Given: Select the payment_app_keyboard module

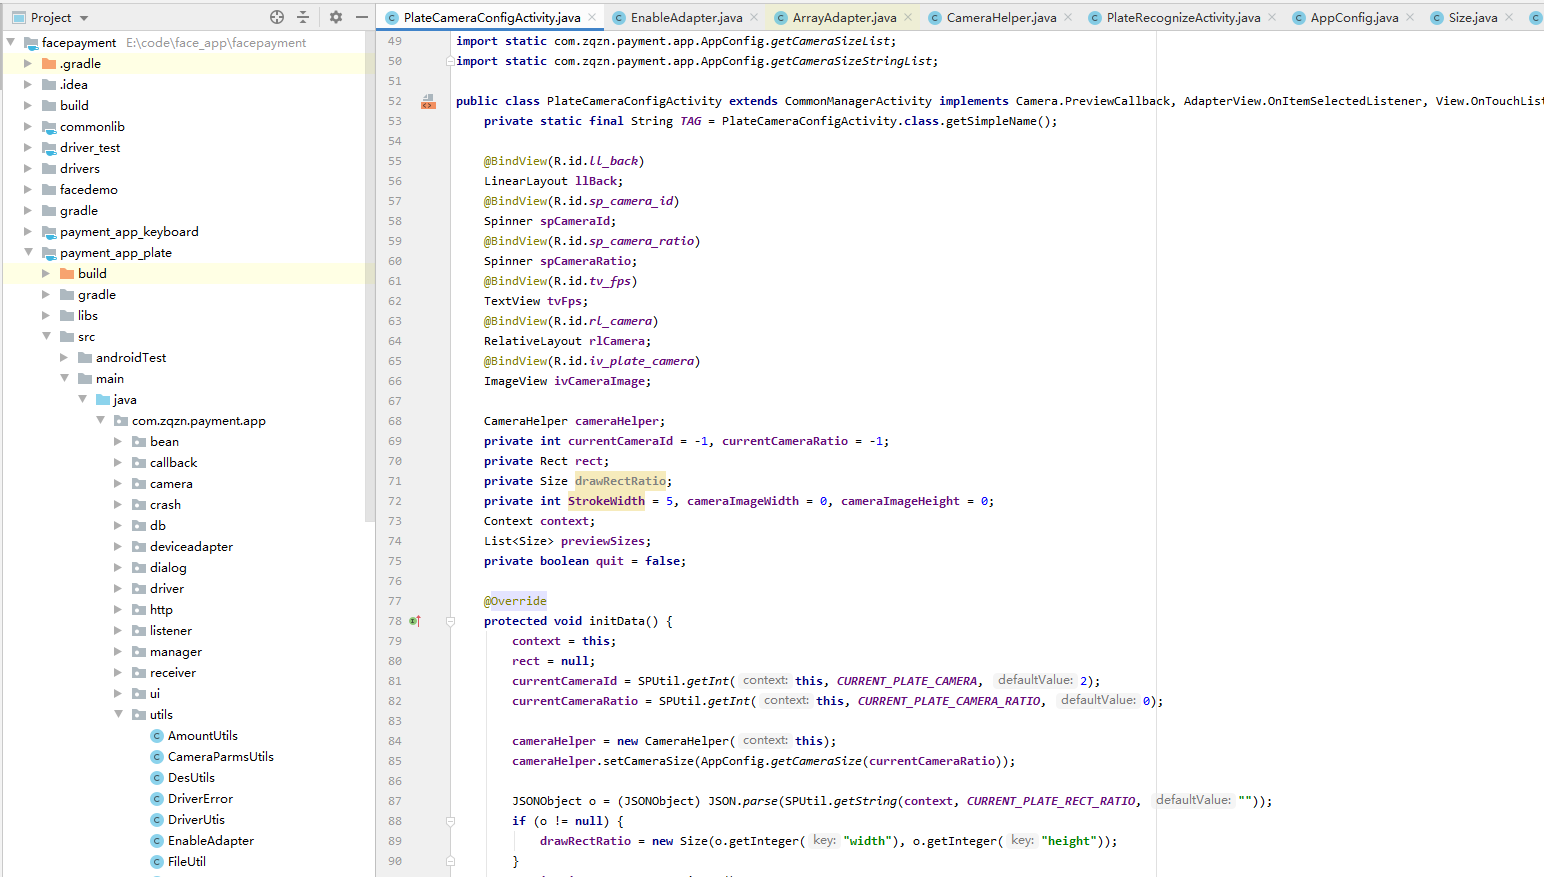Looking at the screenshot, I should pos(129,231).
